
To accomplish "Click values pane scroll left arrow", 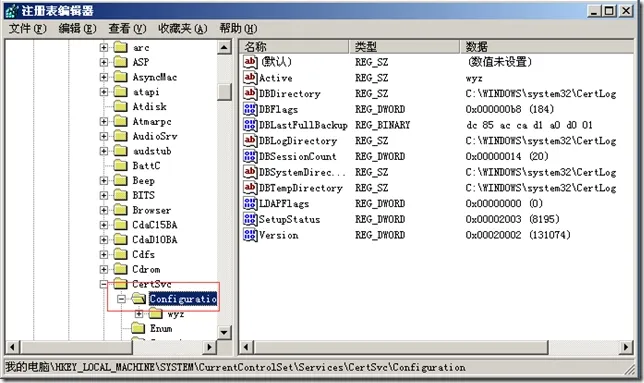I will click(246, 347).
